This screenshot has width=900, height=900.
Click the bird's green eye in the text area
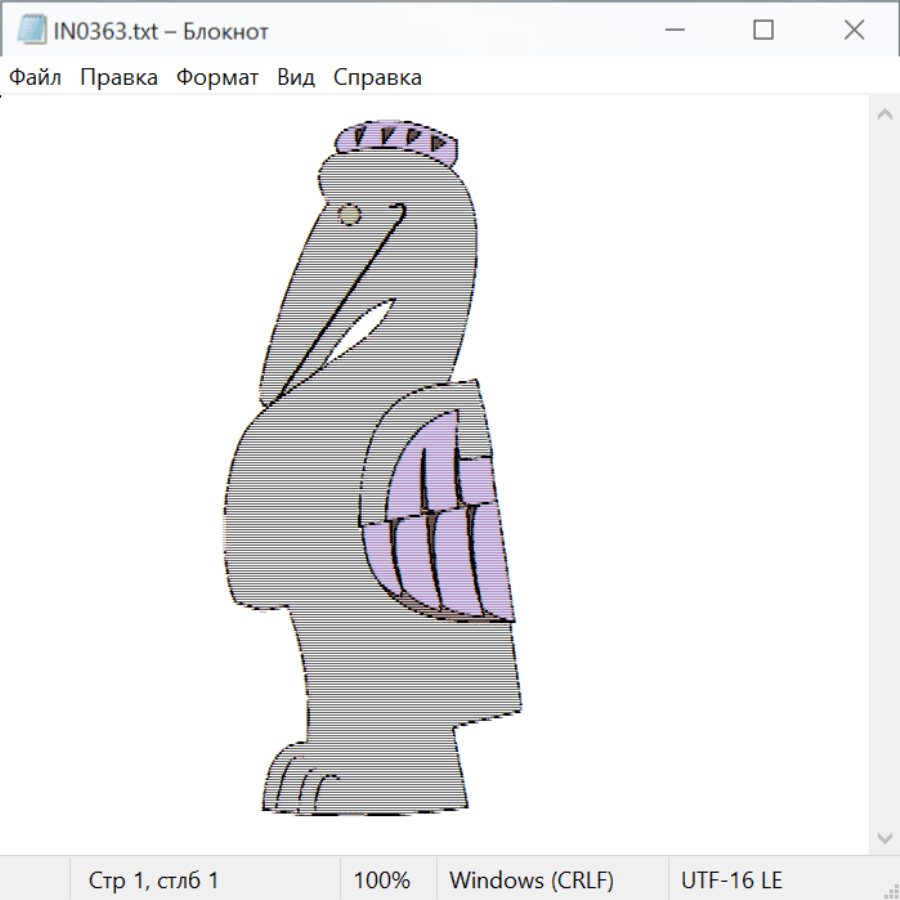349,214
